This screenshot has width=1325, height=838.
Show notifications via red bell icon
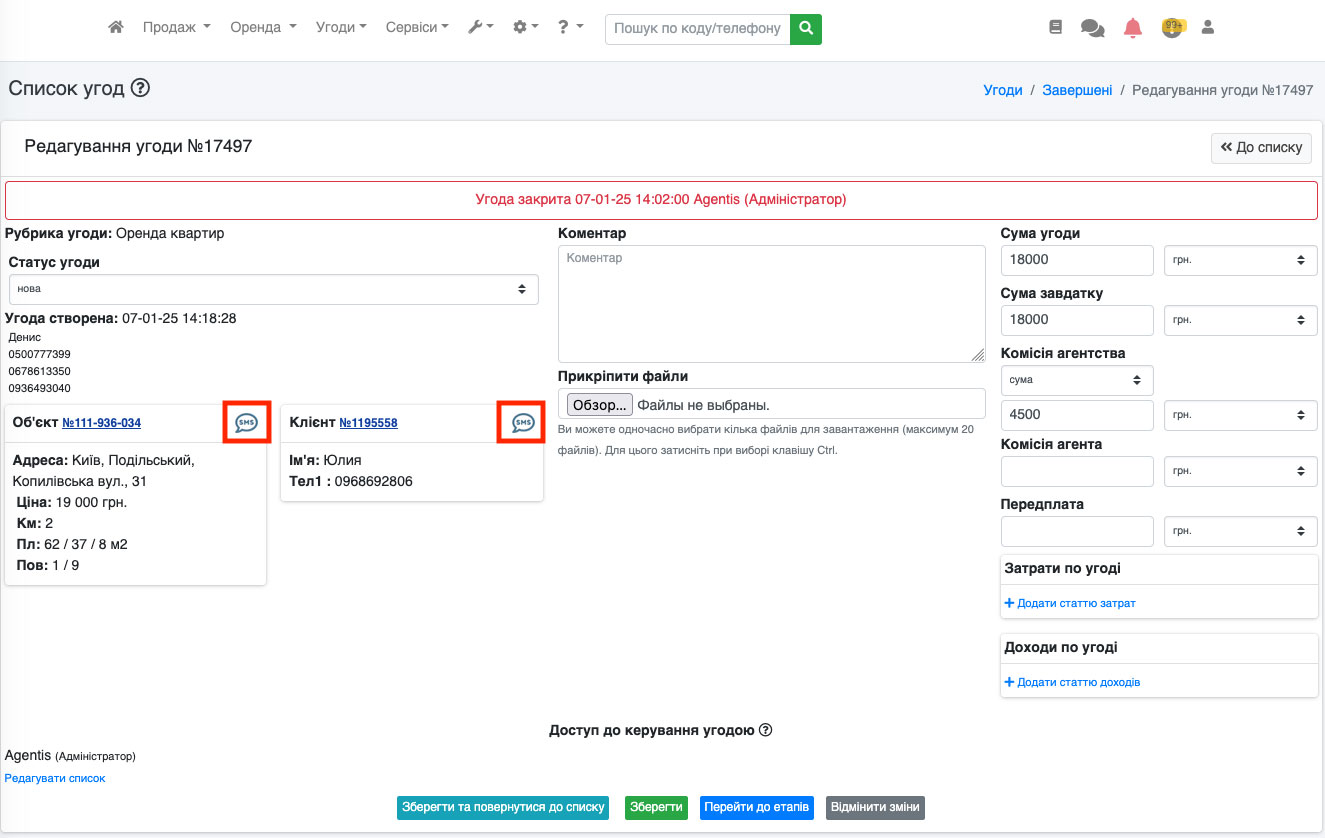click(1132, 28)
